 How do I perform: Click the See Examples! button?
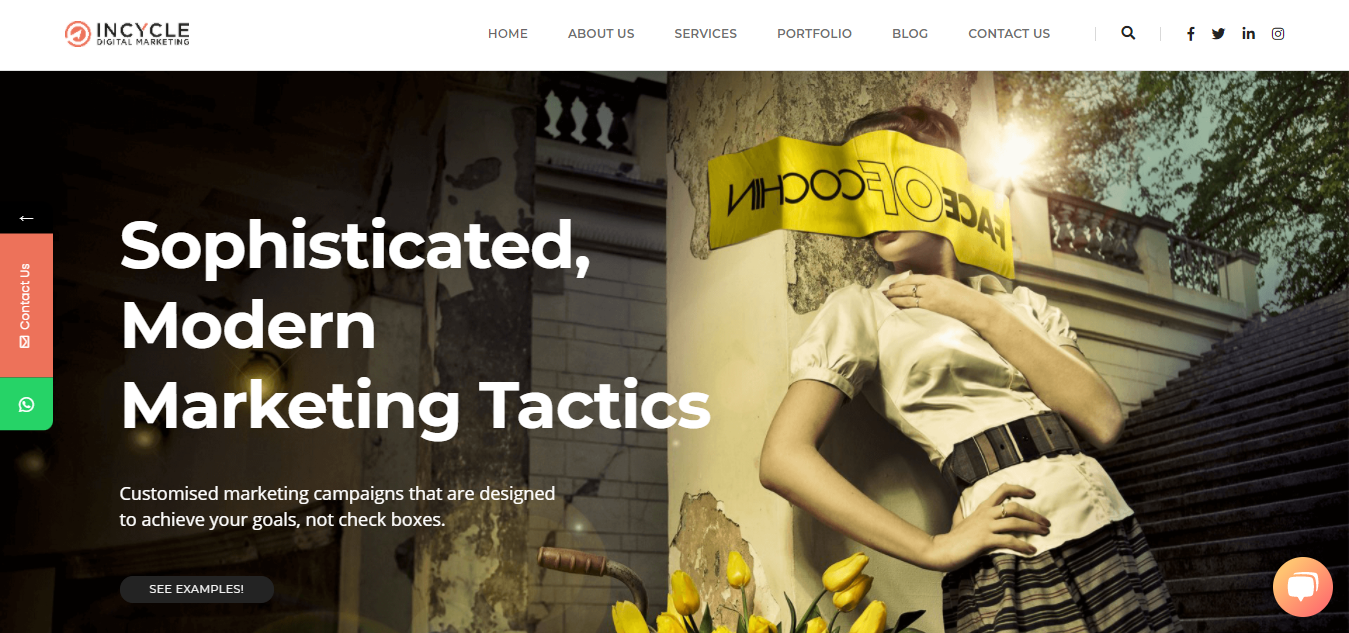(x=197, y=589)
